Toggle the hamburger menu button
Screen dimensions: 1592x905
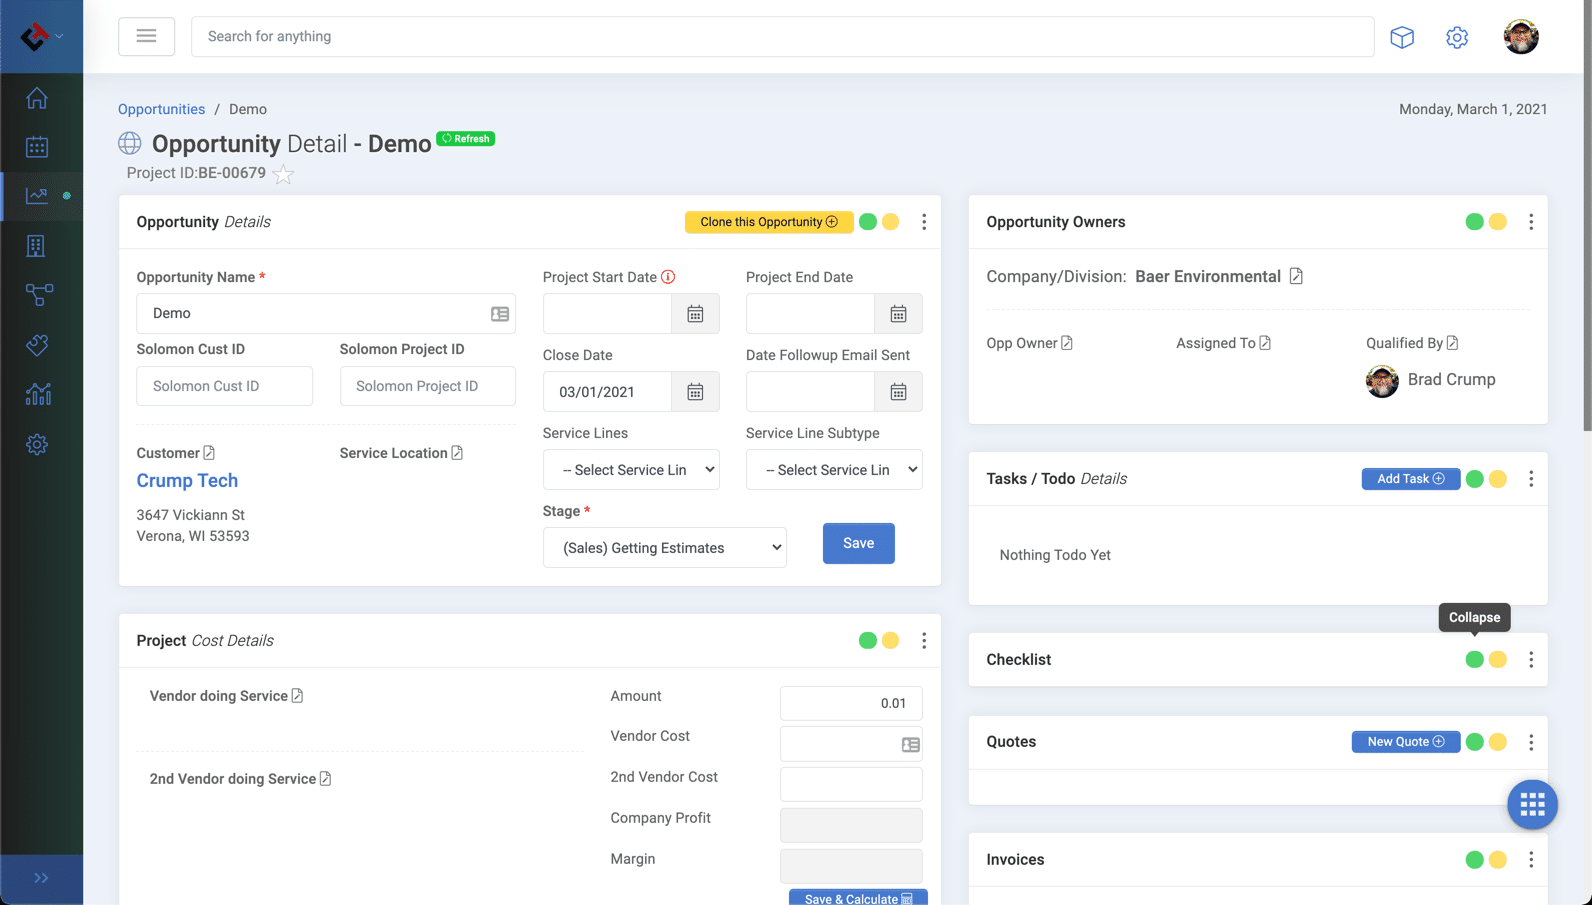146,36
